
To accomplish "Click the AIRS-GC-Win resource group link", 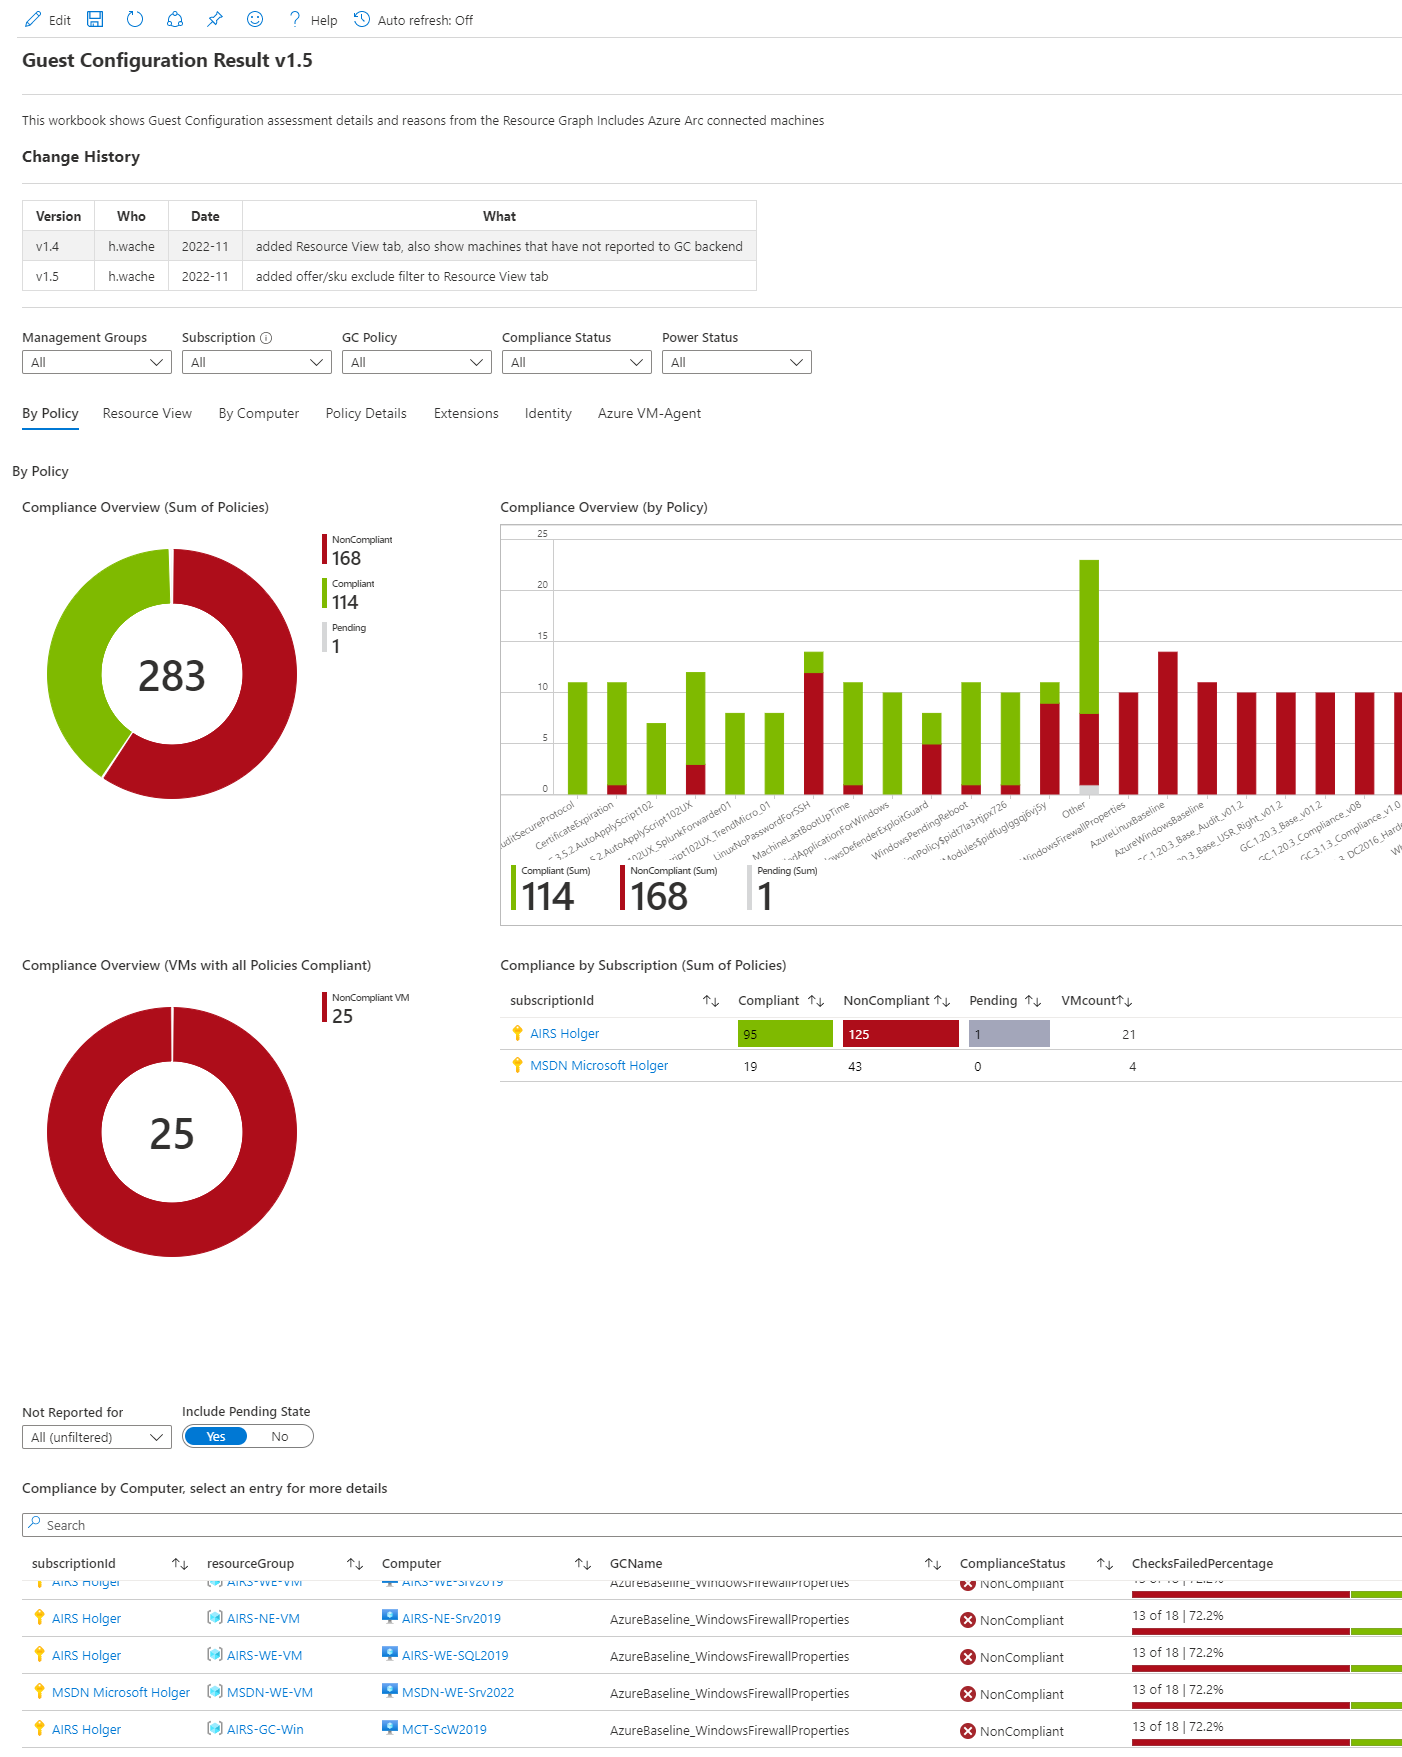I will (x=265, y=1730).
